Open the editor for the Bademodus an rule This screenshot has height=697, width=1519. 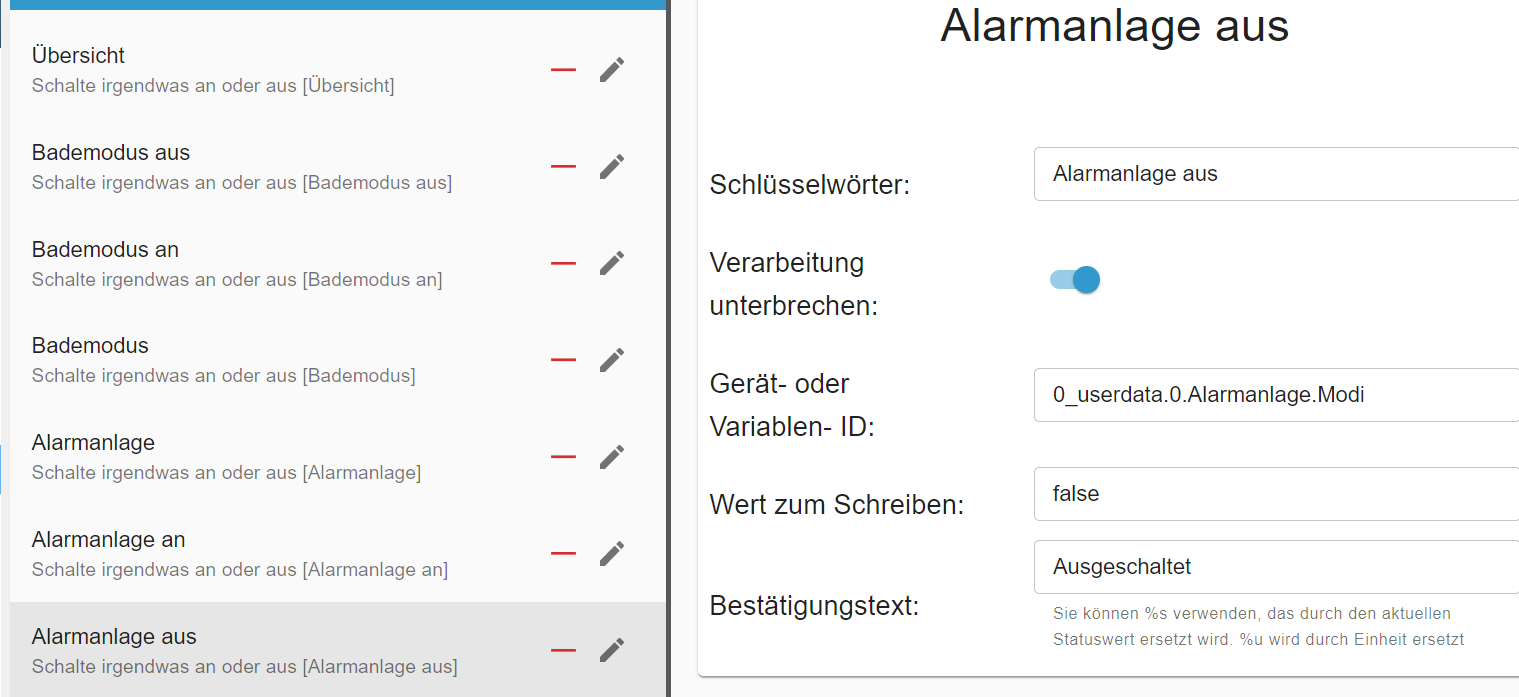pos(611,263)
